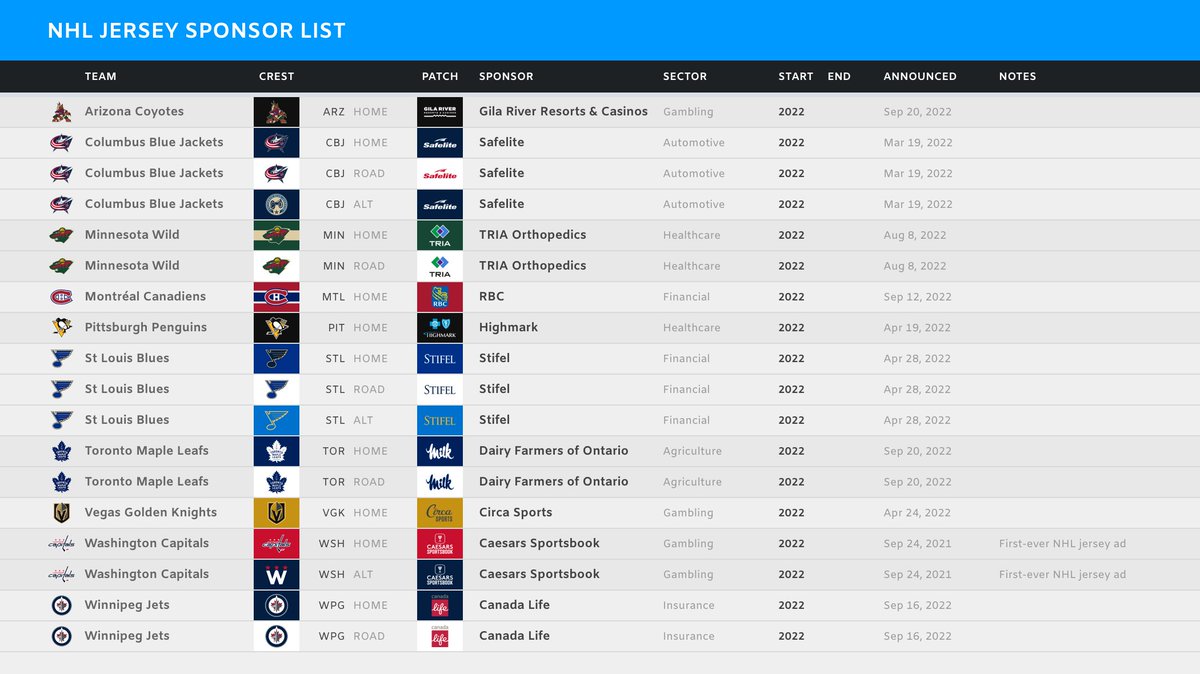The image size is (1200, 674).
Task: Click the First-ever NHL jersey ad note, WSH HOME
Action: pos(1062,544)
